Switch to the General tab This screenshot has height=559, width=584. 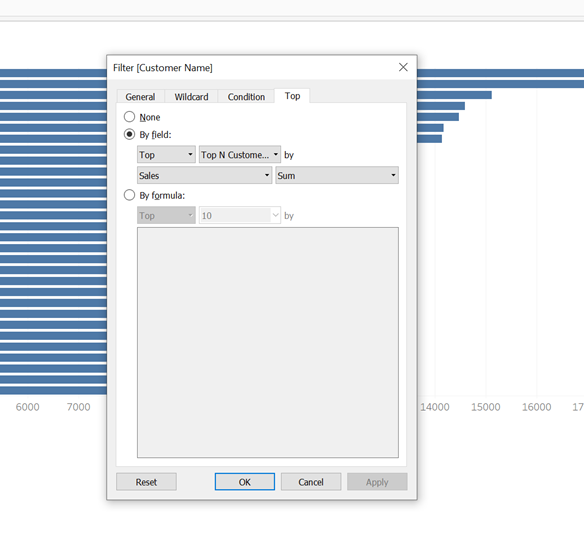click(x=140, y=97)
